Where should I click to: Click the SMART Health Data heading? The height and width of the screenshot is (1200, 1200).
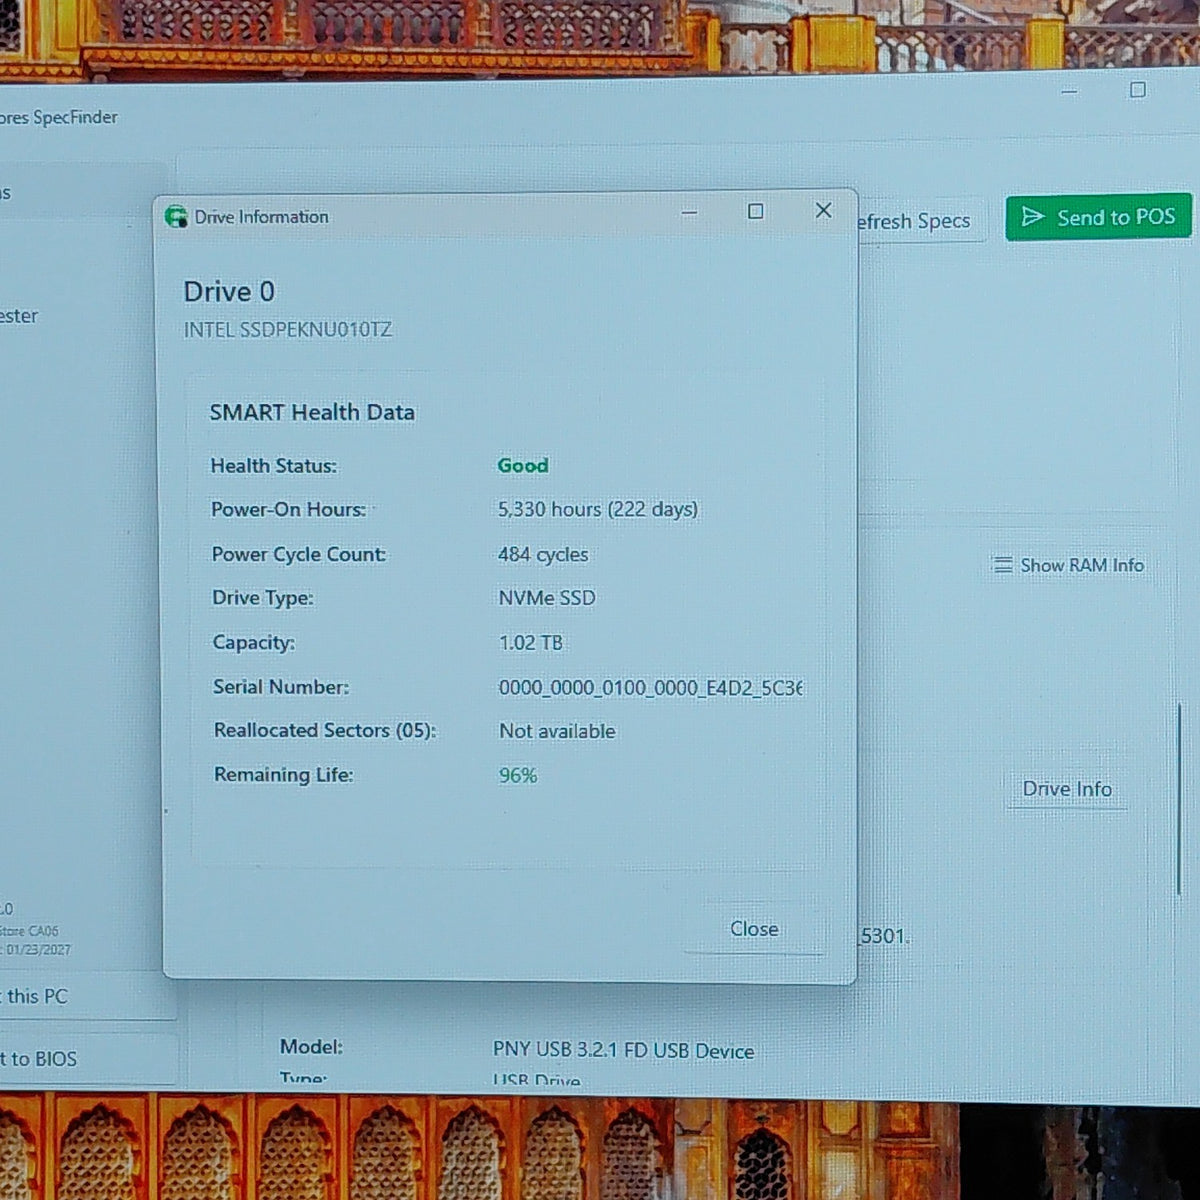point(312,412)
